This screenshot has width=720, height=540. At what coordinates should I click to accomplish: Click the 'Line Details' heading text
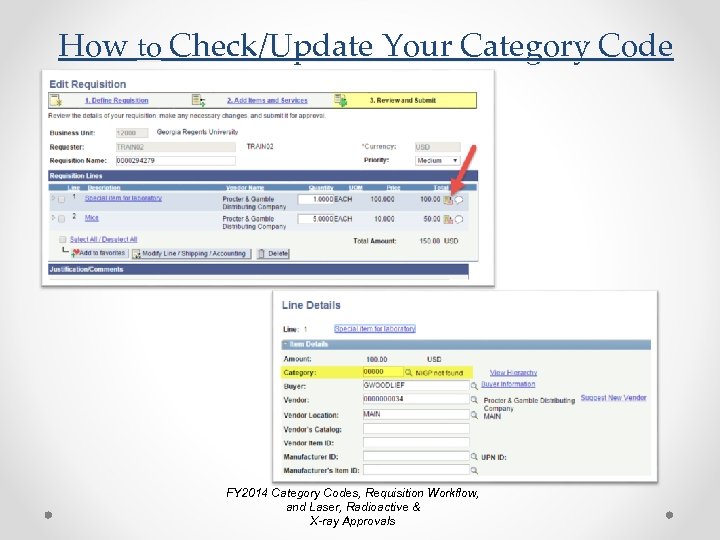tap(311, 305)
